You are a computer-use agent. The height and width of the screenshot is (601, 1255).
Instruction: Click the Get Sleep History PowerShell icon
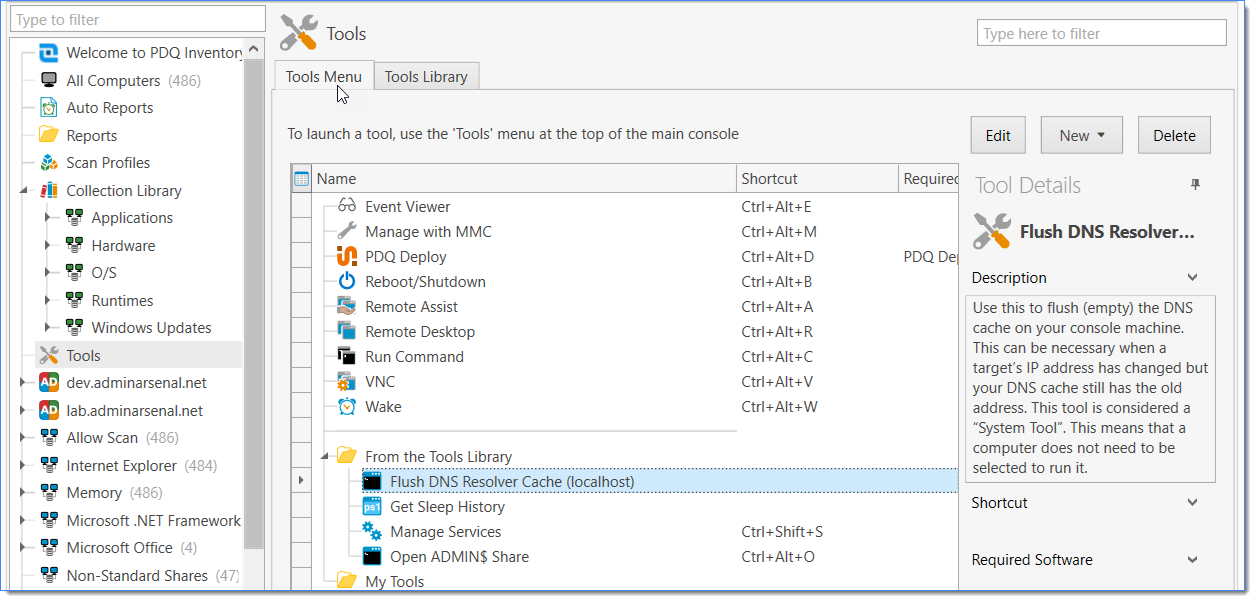(372, 506)
